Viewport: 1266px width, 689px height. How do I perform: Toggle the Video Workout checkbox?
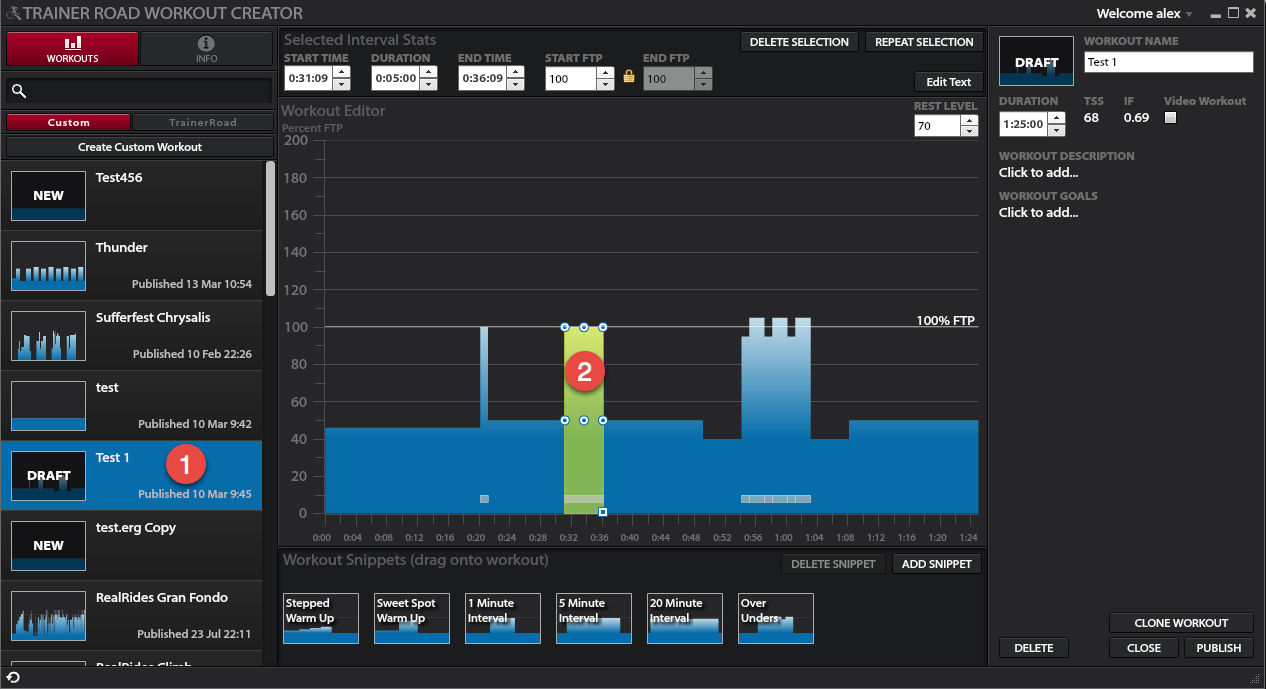pyautogui.click(x=1171, y=118)
